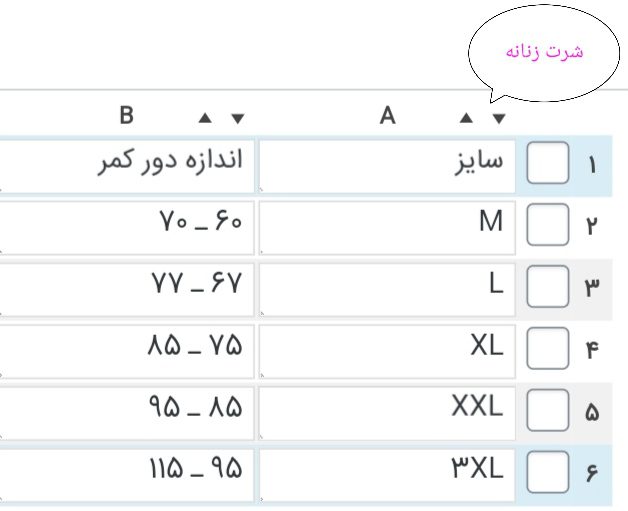The width and height of the screenshot is (628, 511).
Task: Mark the checkbox on the XXL row
Action: coord(547,412)
